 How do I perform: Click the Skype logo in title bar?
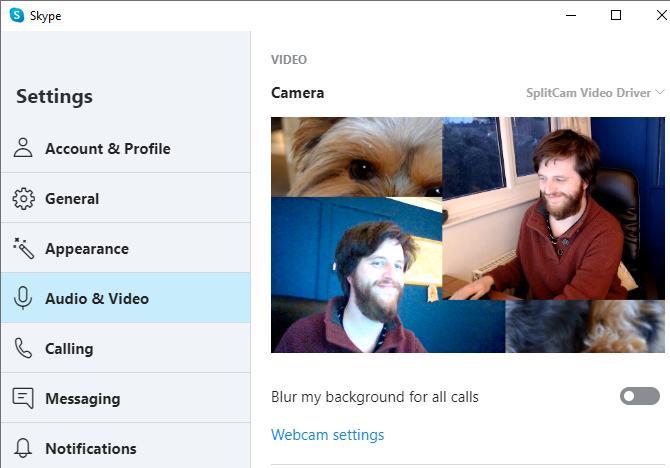(17, 15)
